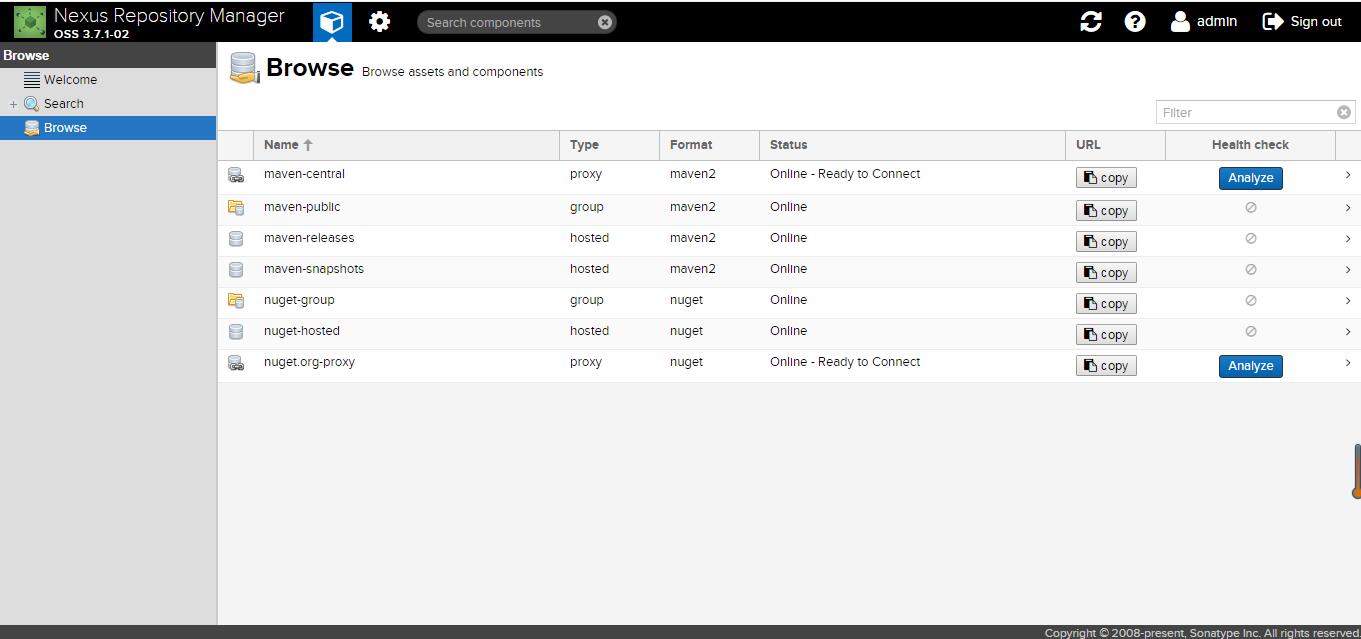Clear the Filter field
Image resolution: width=1361 pixels, height=639 pixels.
coord(1344,112)
